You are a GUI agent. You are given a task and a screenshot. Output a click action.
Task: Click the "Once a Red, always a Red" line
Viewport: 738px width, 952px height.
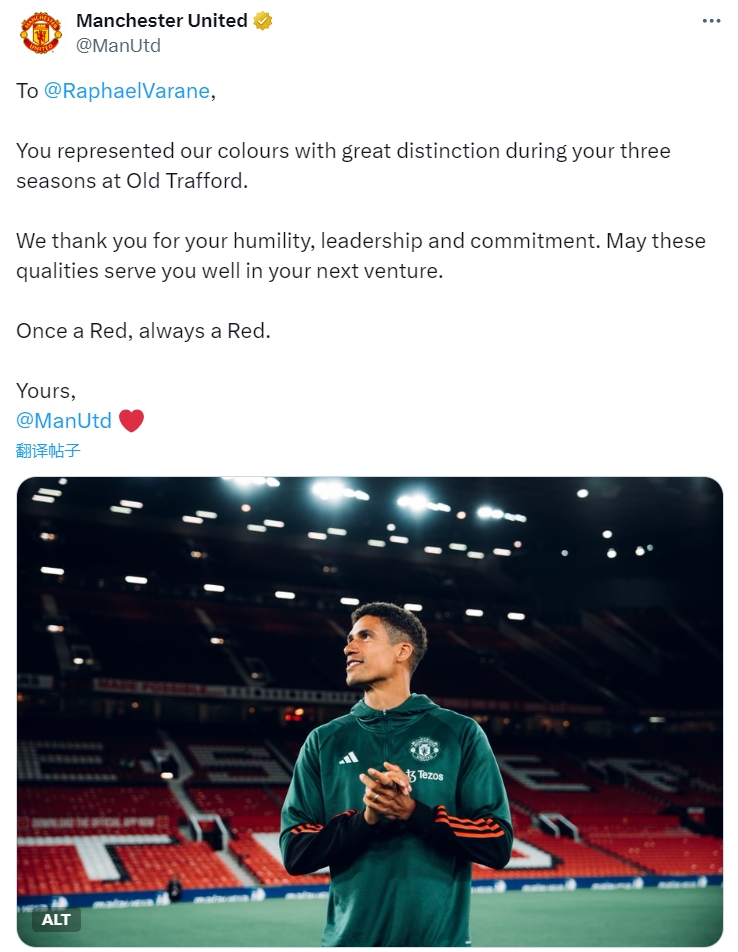(143, 331)
